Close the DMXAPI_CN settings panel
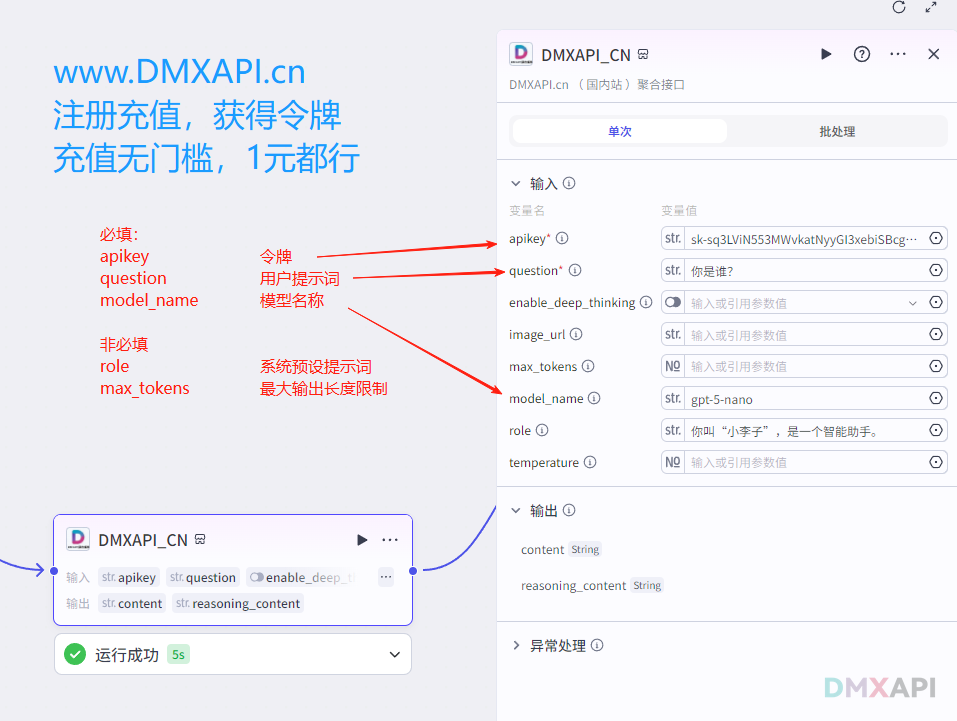Screen dimensions: 957x721 coord(934,54)
